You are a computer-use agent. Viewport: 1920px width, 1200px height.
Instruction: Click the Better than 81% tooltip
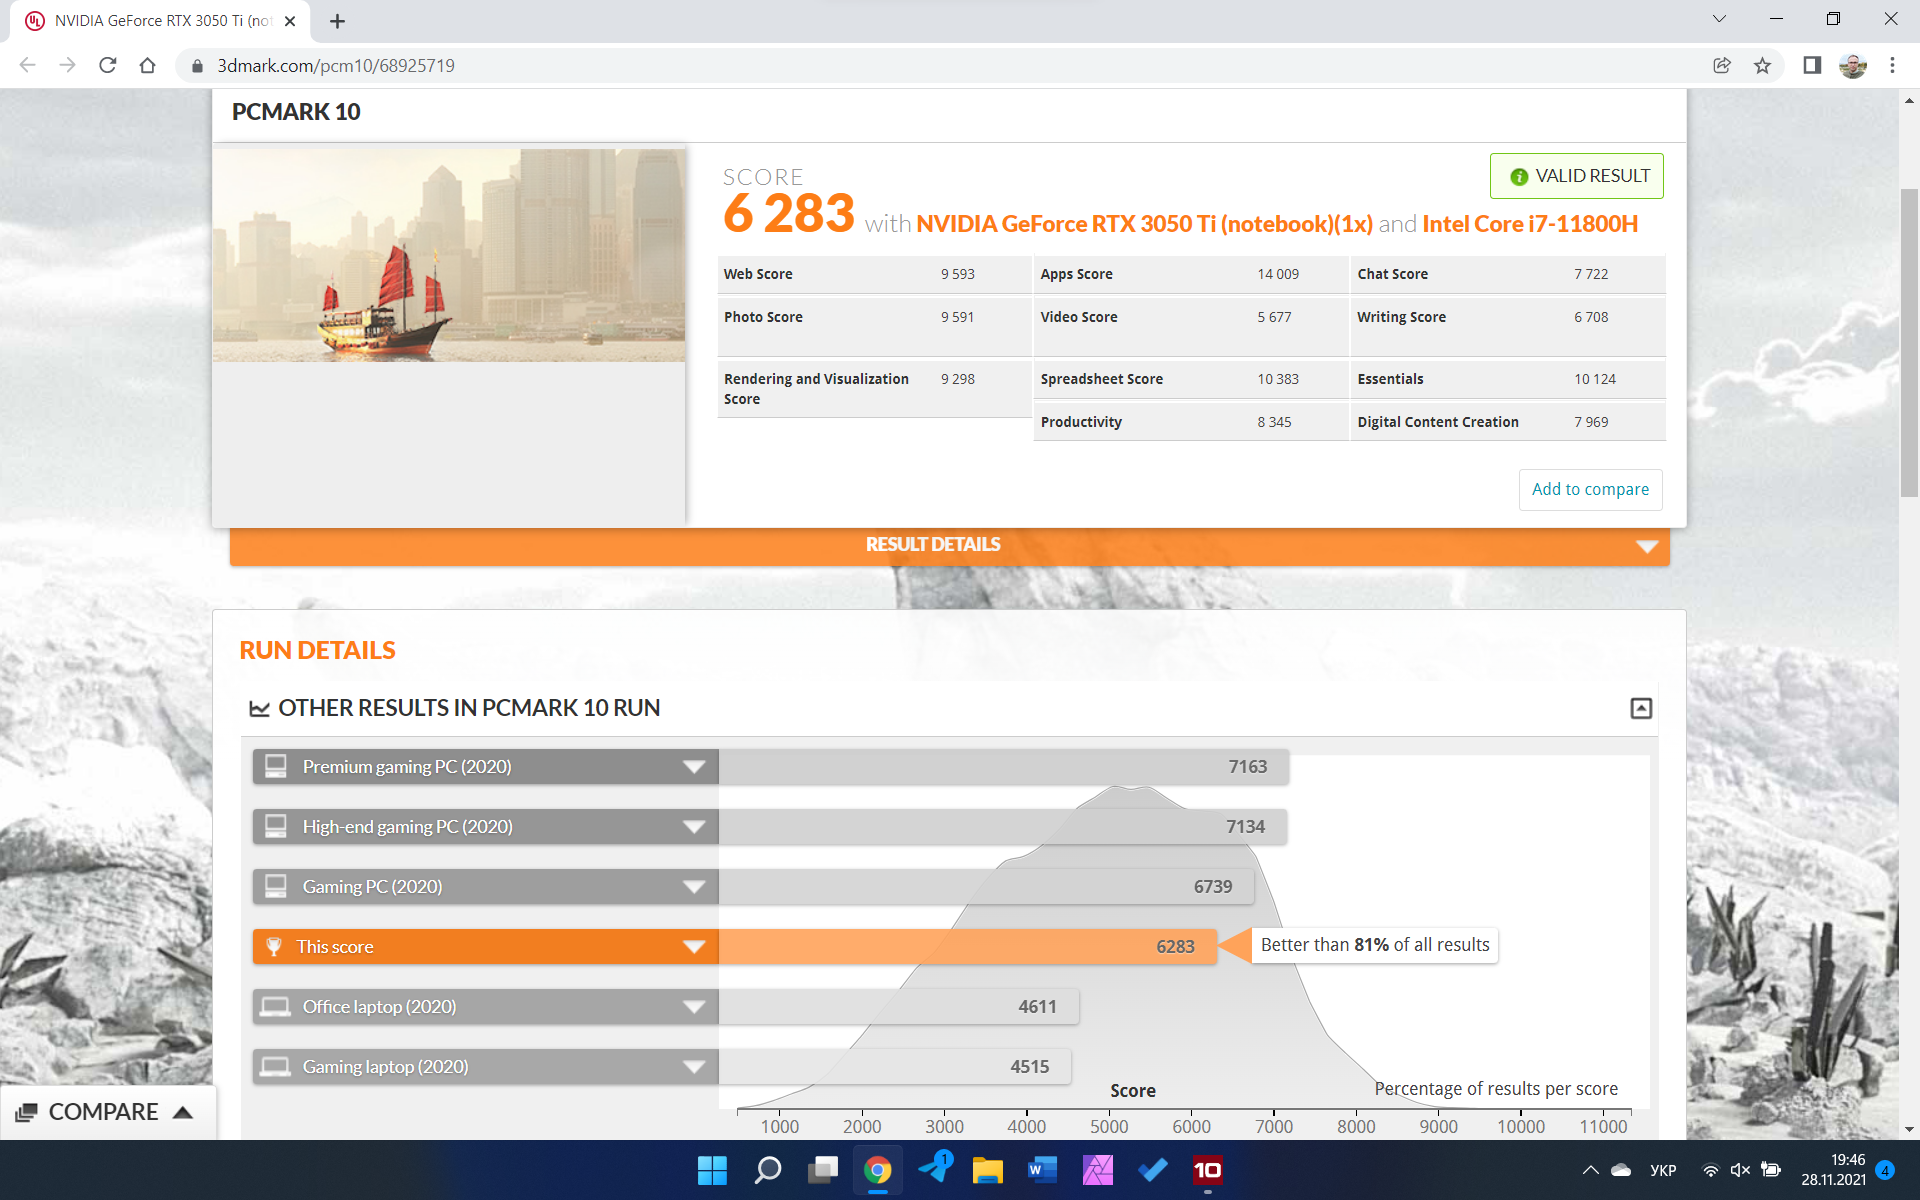1374,945
